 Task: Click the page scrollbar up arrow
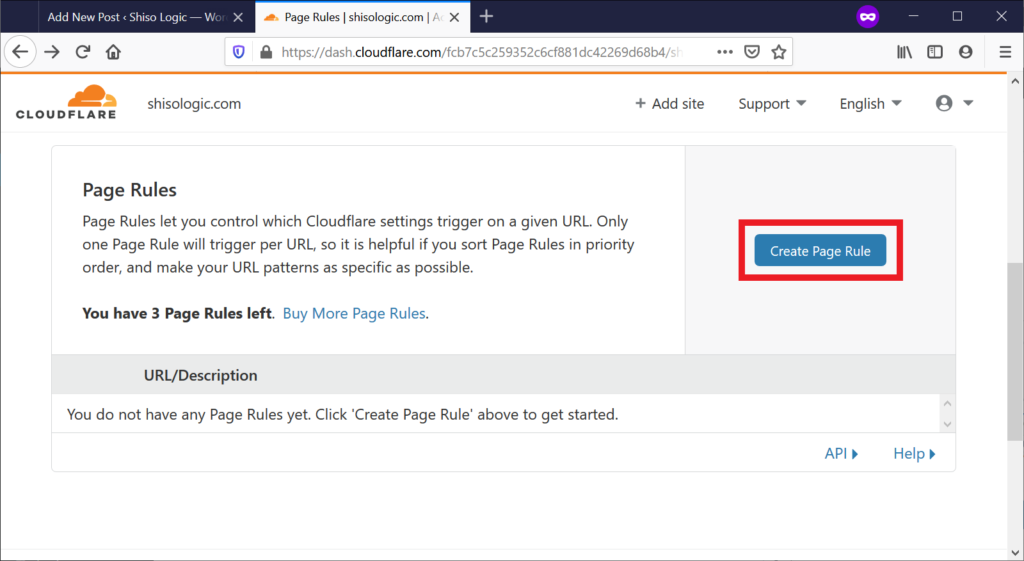(x=1015, y=82)
